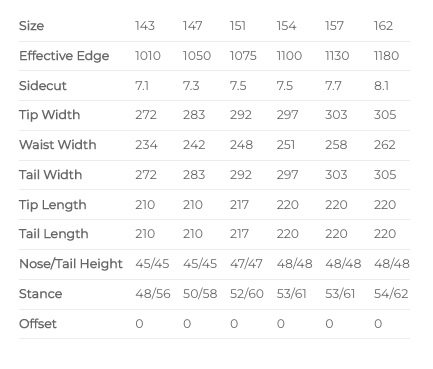Click the Tip Width row label

pyautogui.click(x=49, y=115)
